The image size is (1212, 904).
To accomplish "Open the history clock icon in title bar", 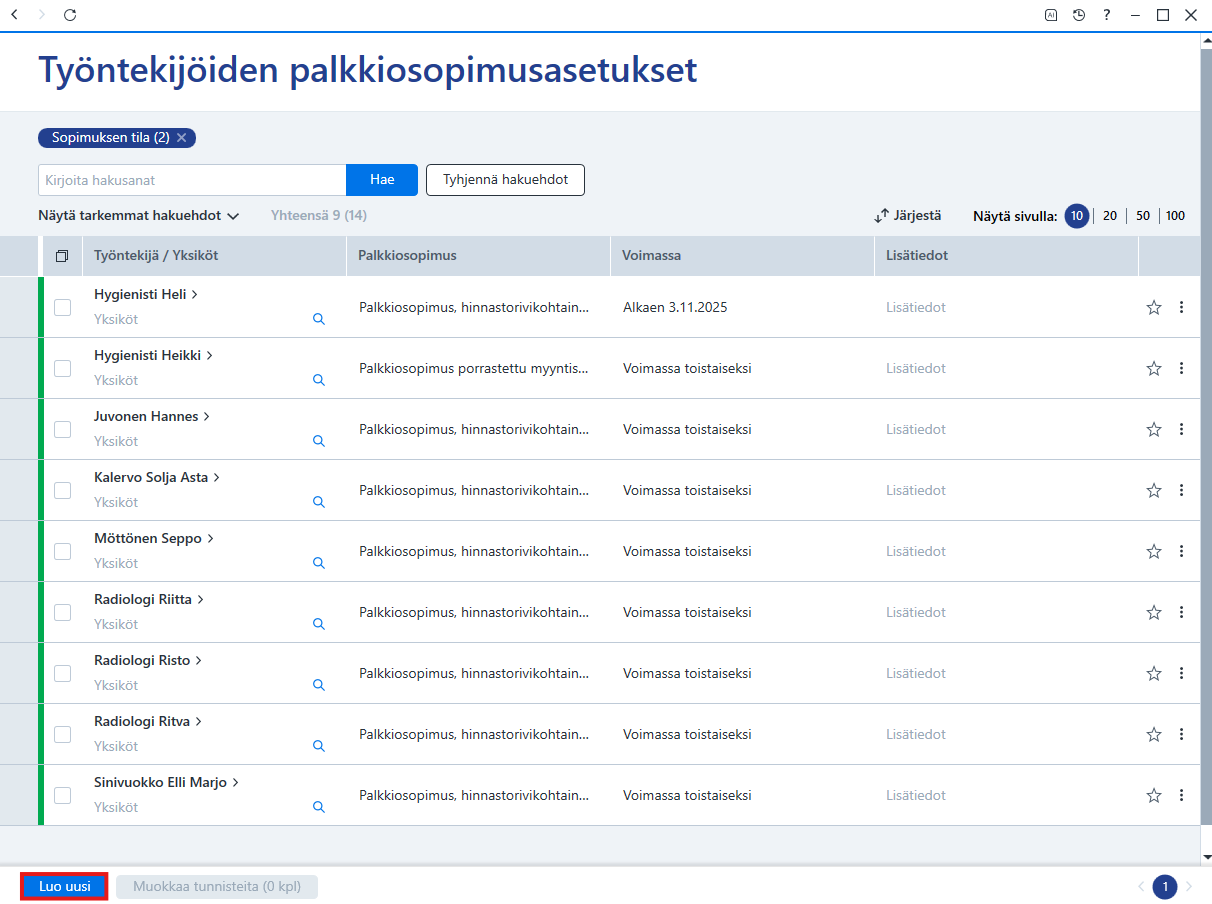I will tap(1079, 15).
